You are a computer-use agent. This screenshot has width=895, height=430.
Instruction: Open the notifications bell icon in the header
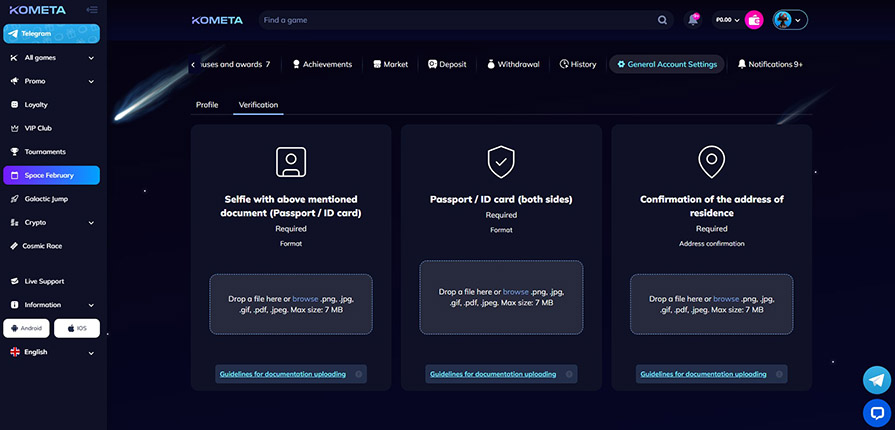tap(693, 20)
